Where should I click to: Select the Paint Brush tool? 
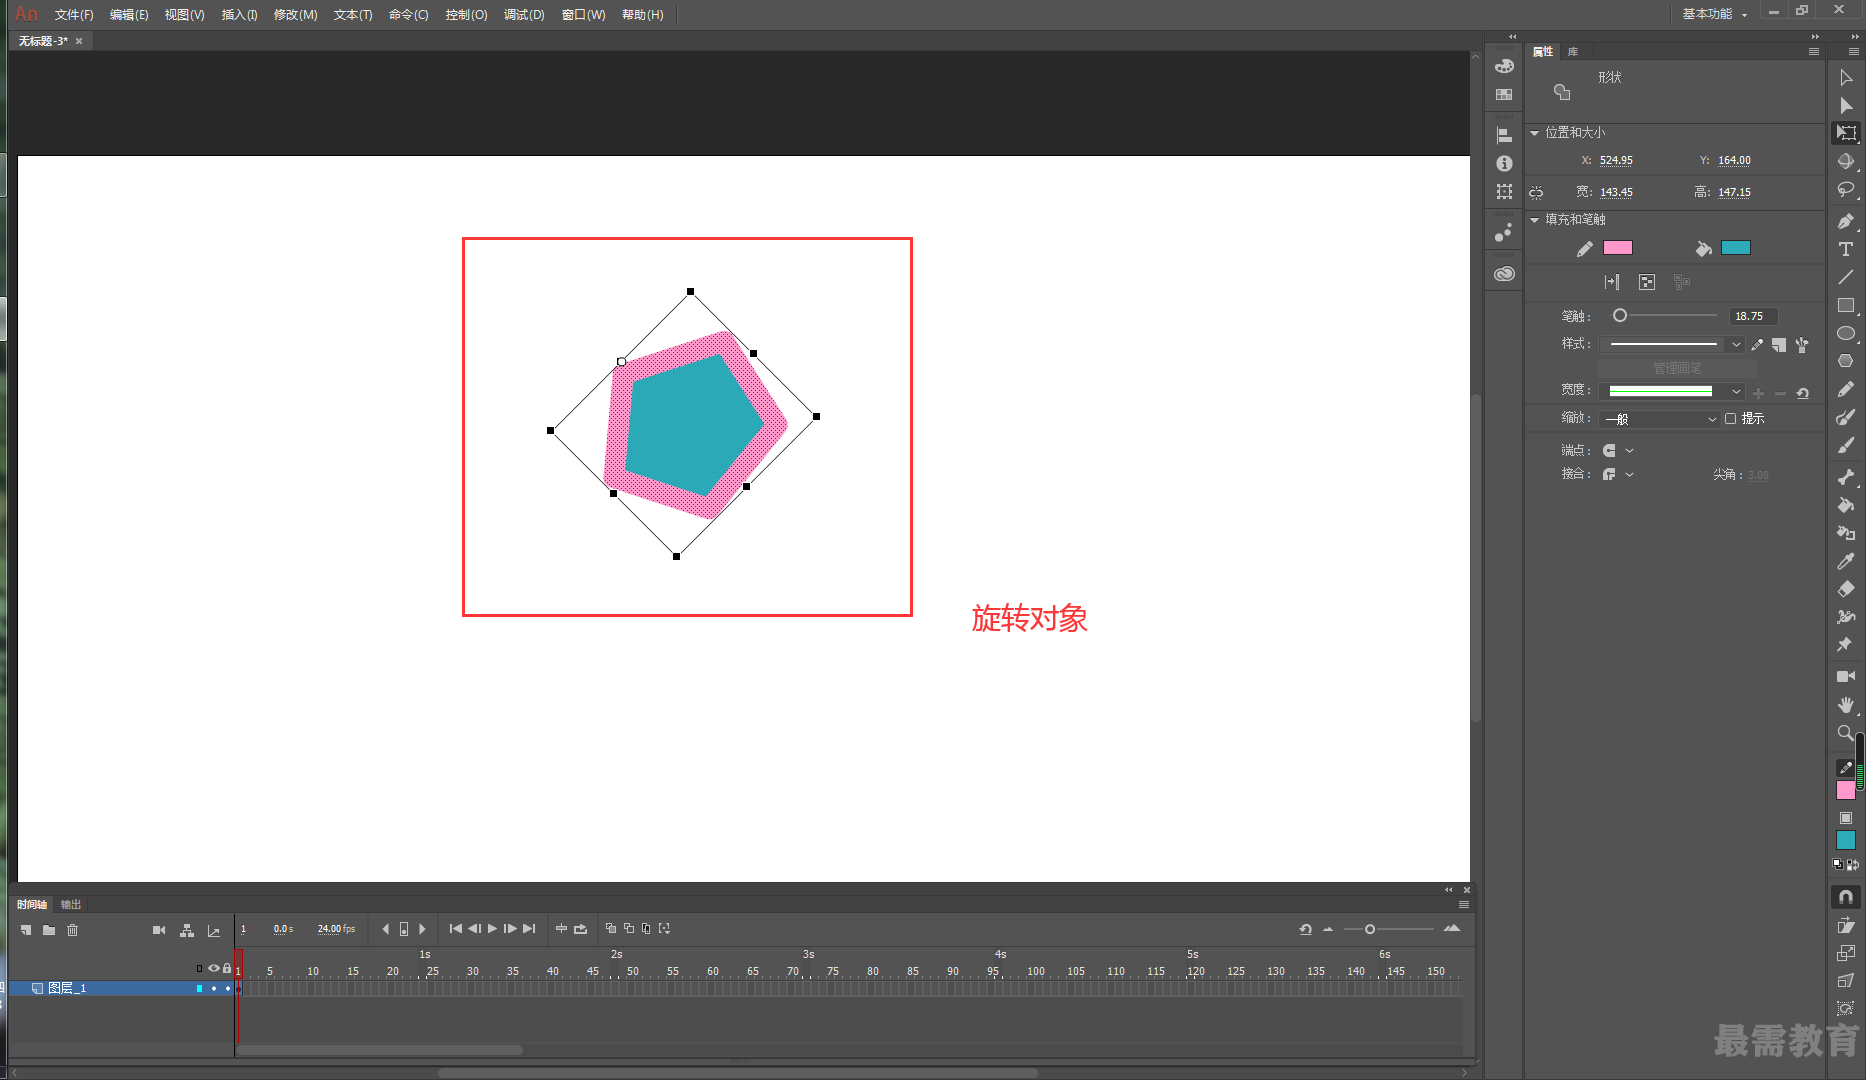(1846, 417)
